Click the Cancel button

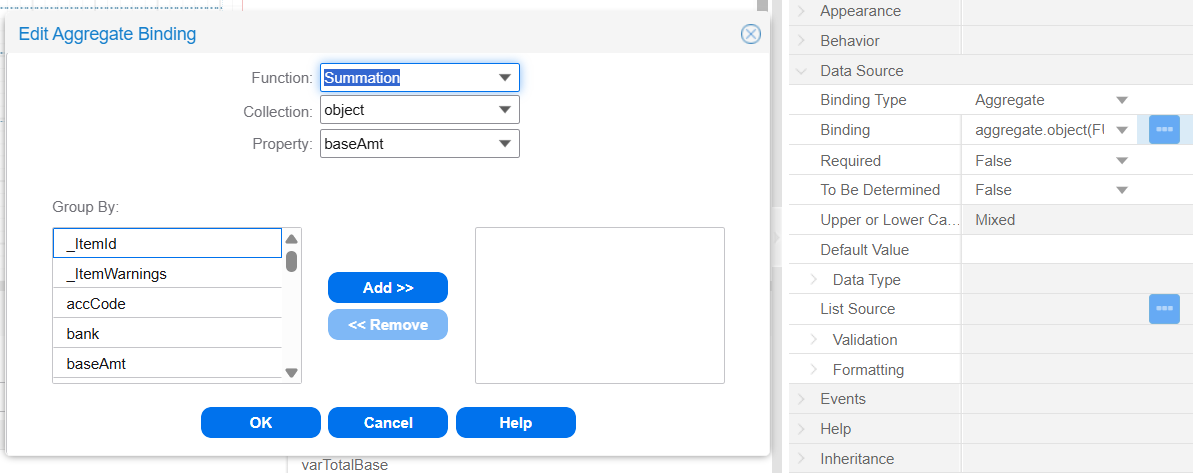point(388,423)
